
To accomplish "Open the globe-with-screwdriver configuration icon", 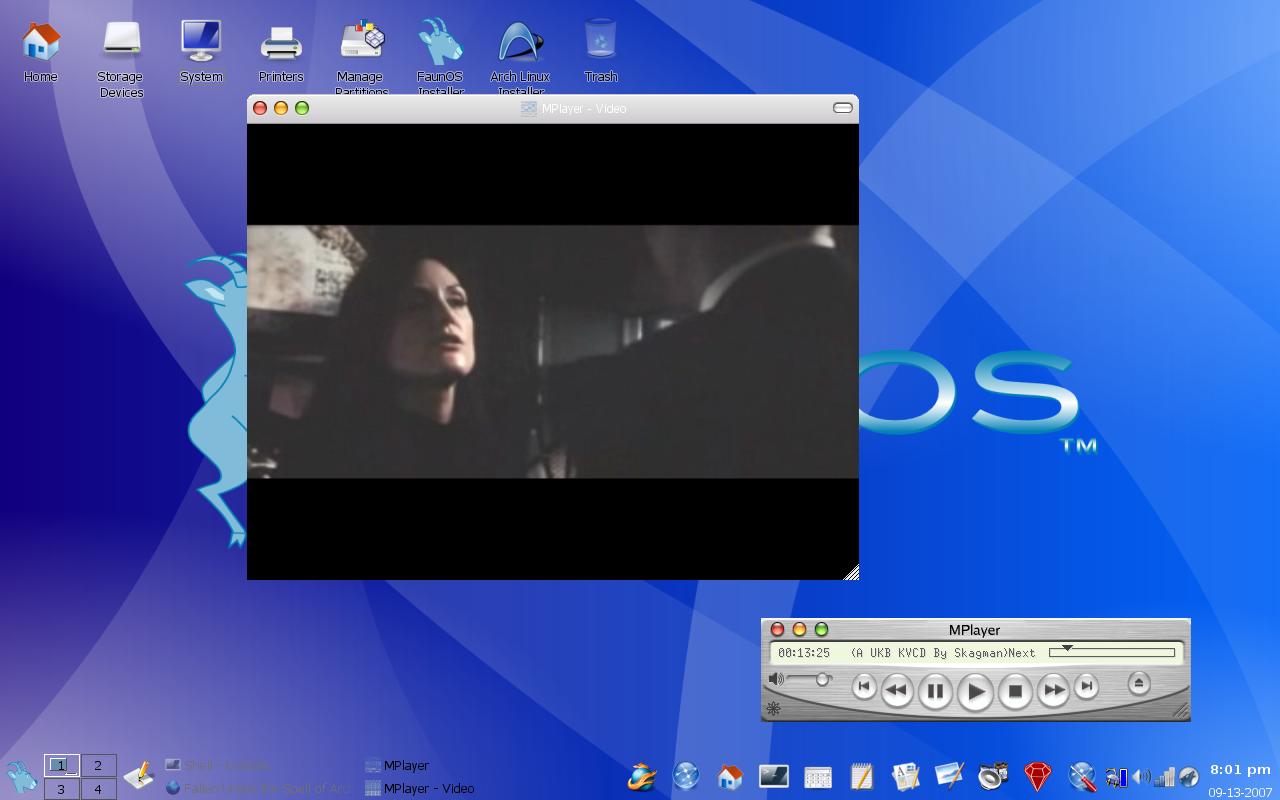I will 1082,776.
